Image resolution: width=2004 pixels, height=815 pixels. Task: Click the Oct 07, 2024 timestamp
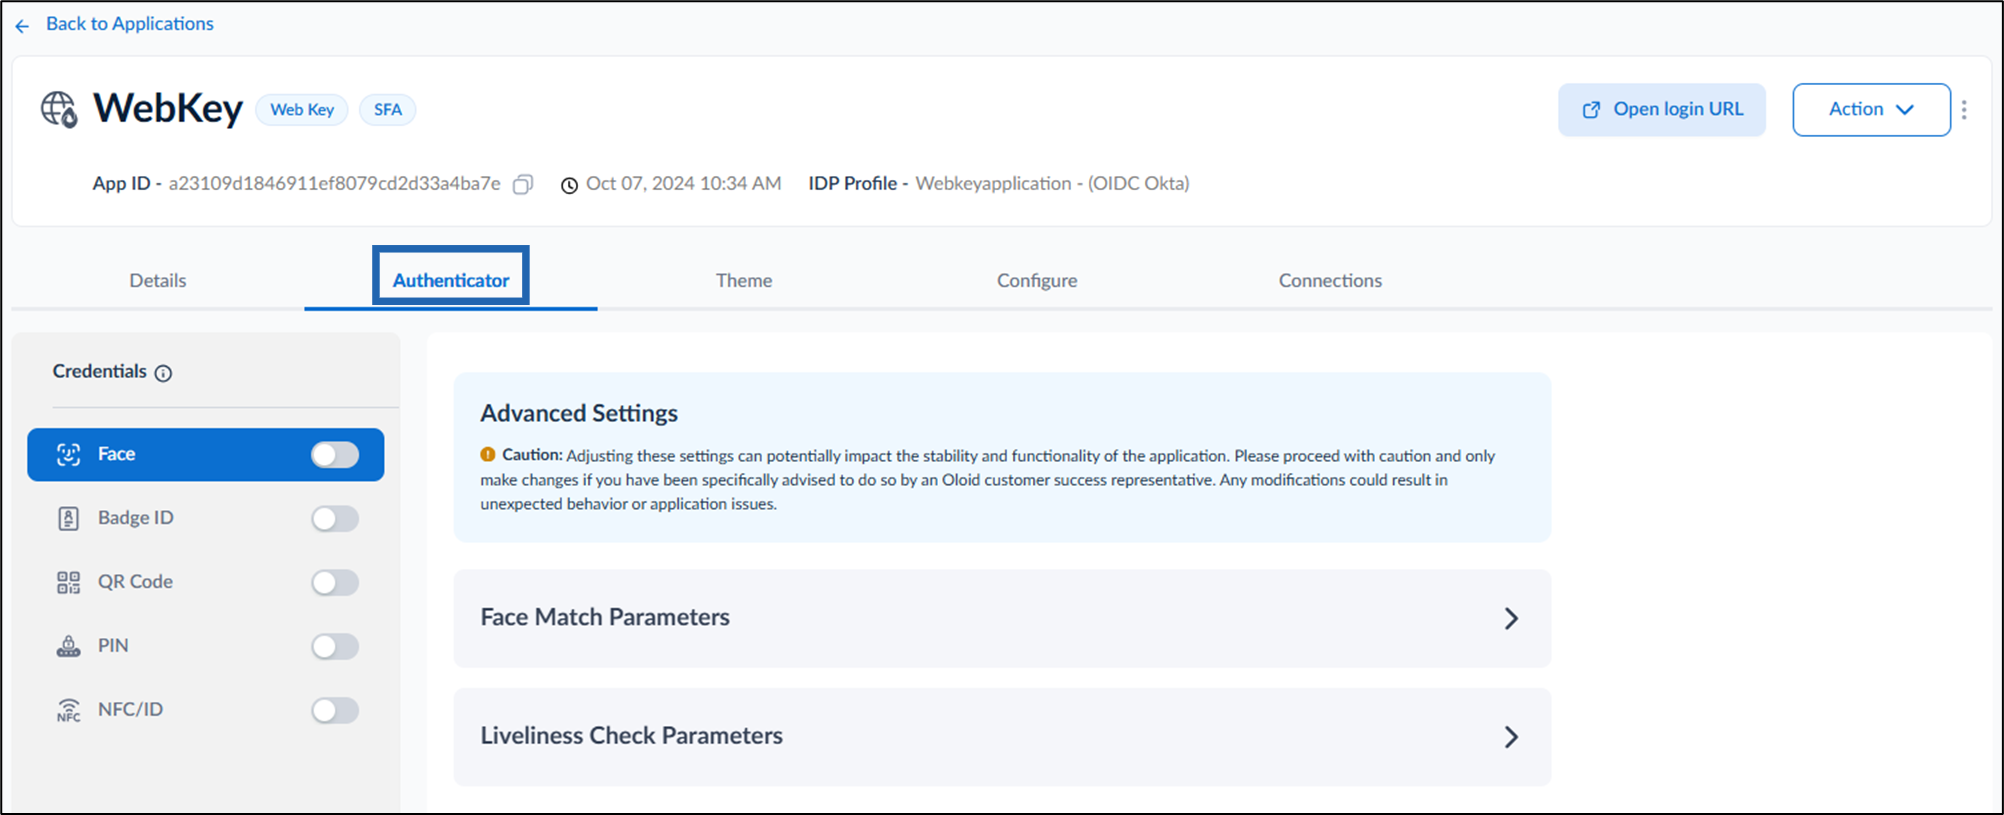[684, 184]
